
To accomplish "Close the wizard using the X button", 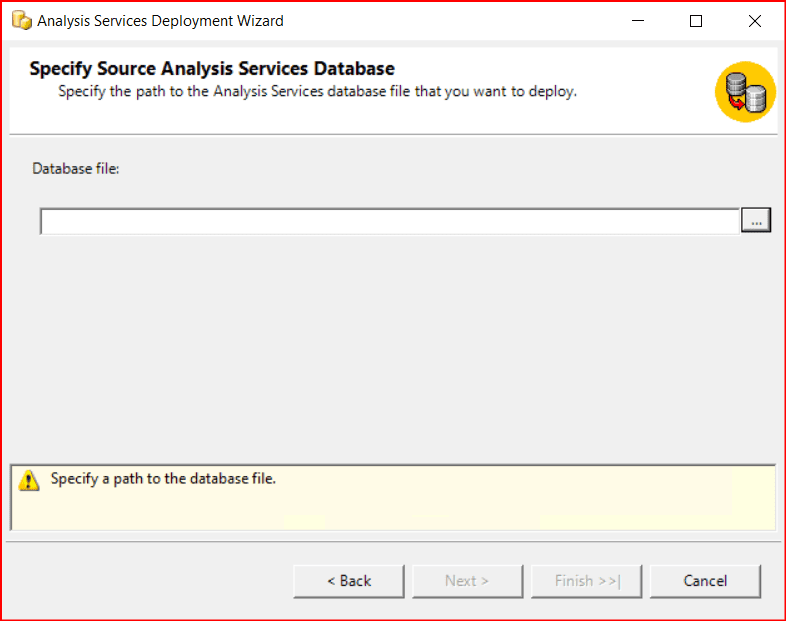I will click(x=754, y=21).
